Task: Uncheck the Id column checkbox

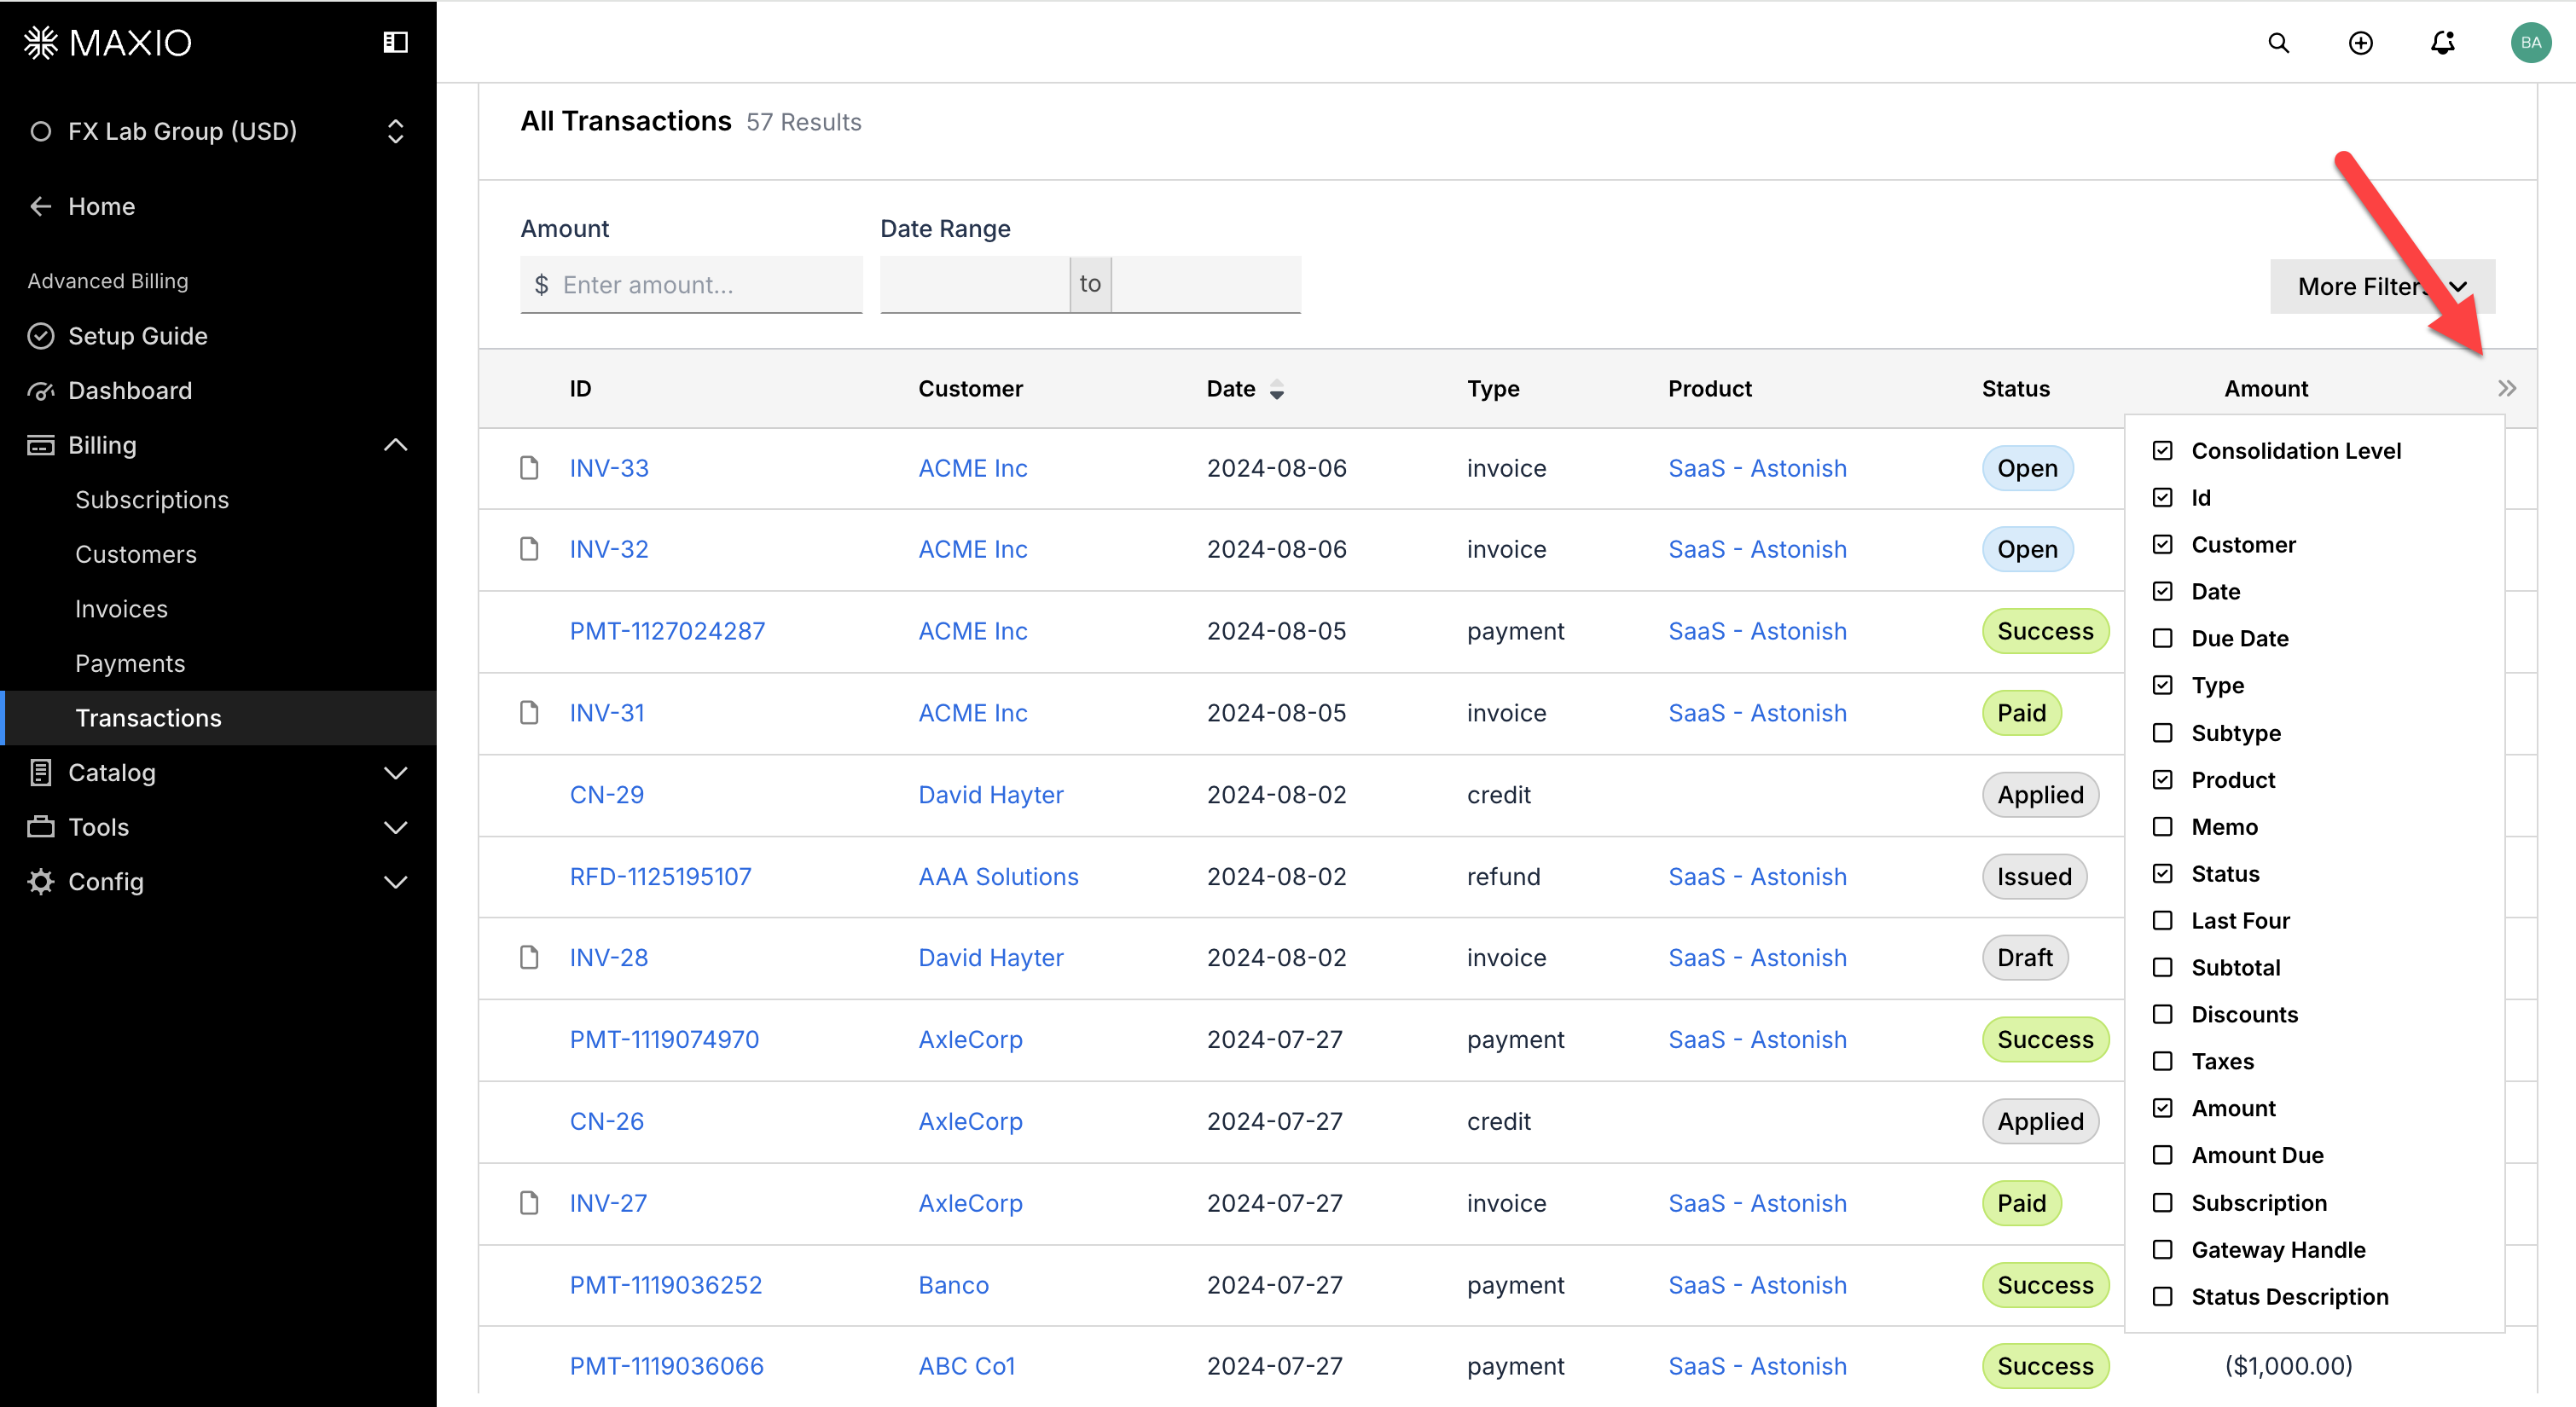Action: click(2162, 498)
